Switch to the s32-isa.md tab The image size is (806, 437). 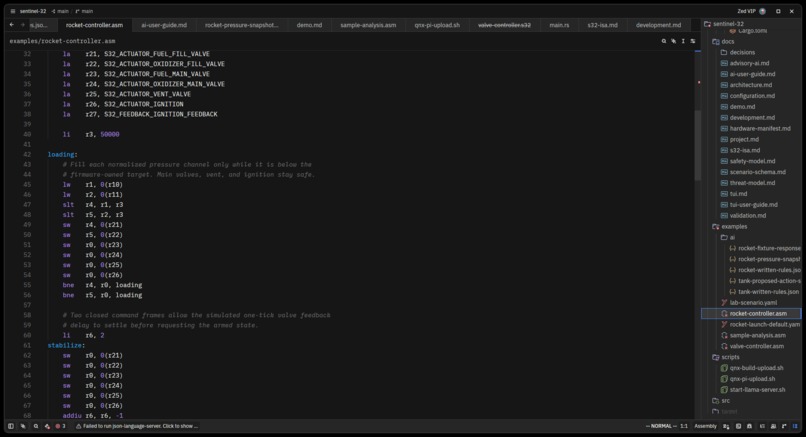[x=602, y=25]
